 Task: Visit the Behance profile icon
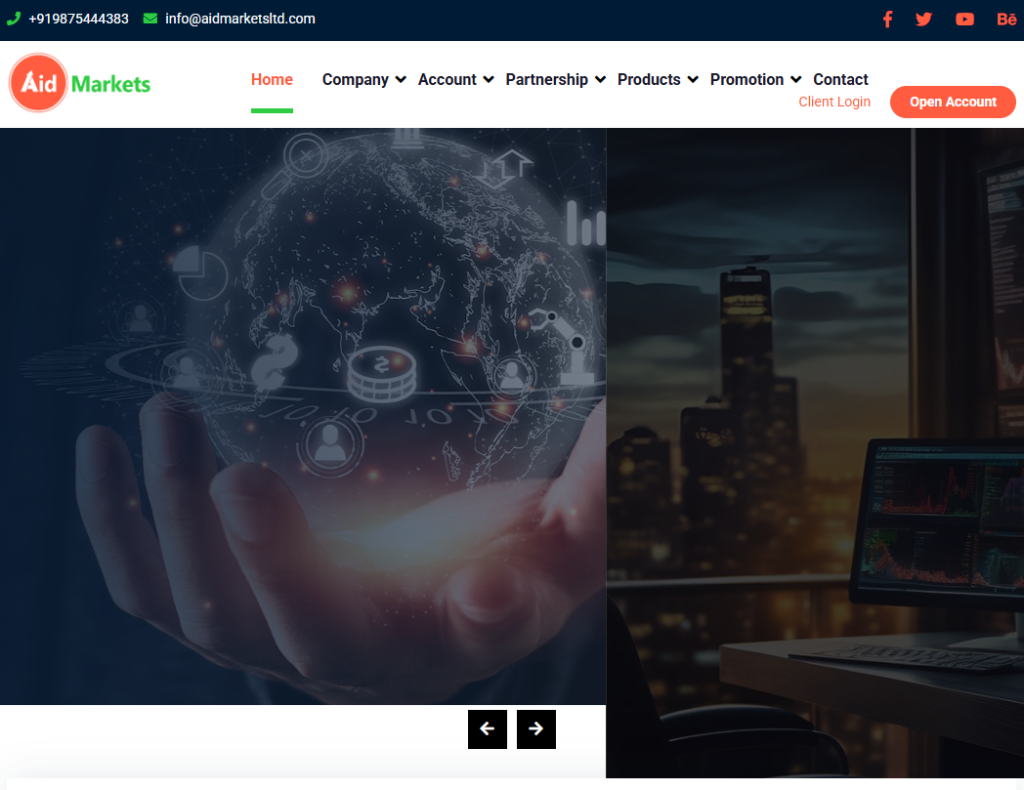[x=1006, y=19]
